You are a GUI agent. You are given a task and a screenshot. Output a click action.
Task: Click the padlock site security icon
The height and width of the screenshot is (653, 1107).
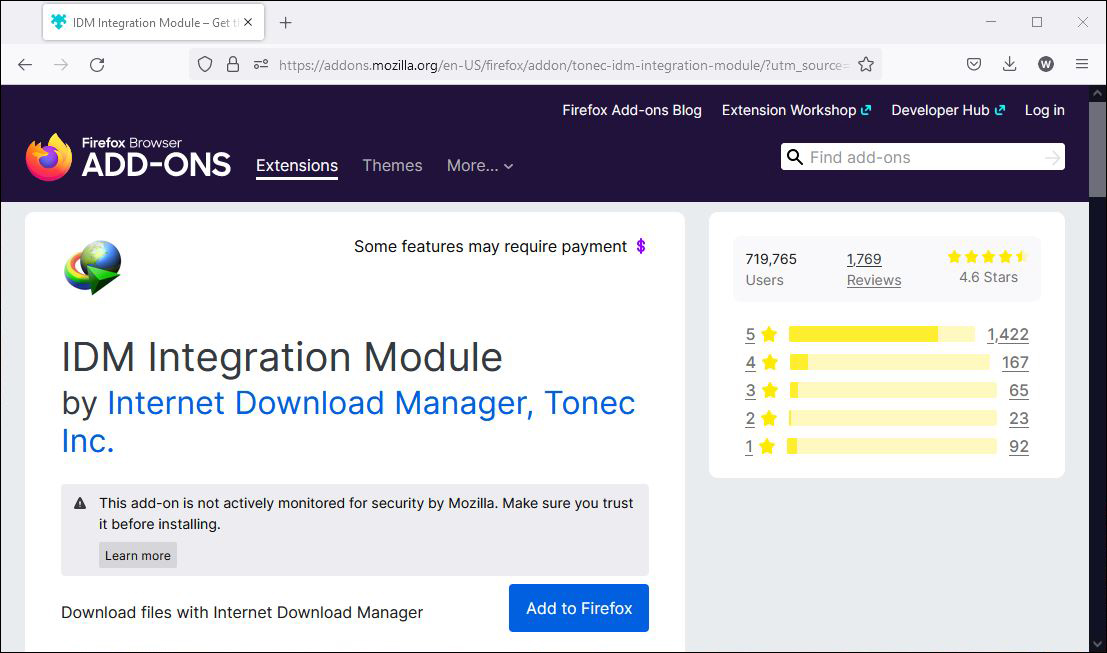coord(233,64)
